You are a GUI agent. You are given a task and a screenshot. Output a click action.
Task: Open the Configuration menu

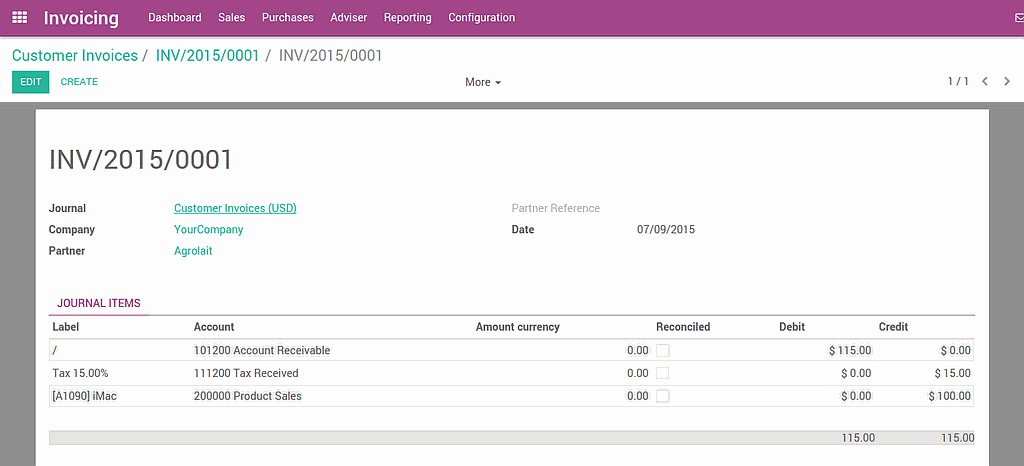point(481,18)
